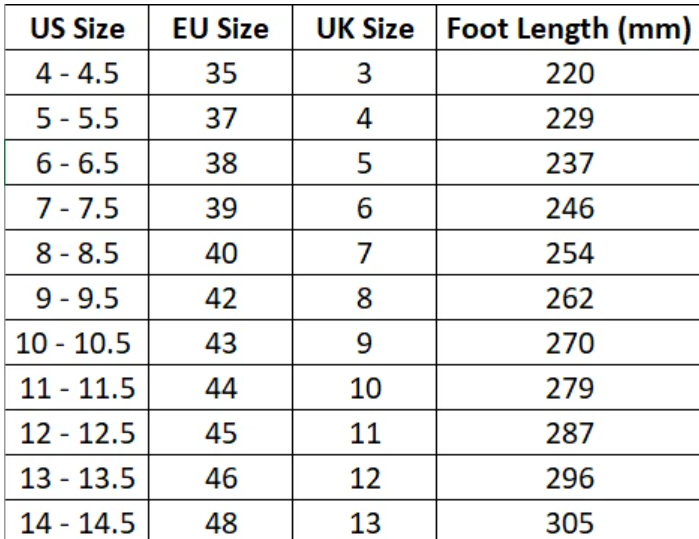Click the cell containing 4 - 4.5
This screenshot has width=699, height=539.
(x=77, y=72)
